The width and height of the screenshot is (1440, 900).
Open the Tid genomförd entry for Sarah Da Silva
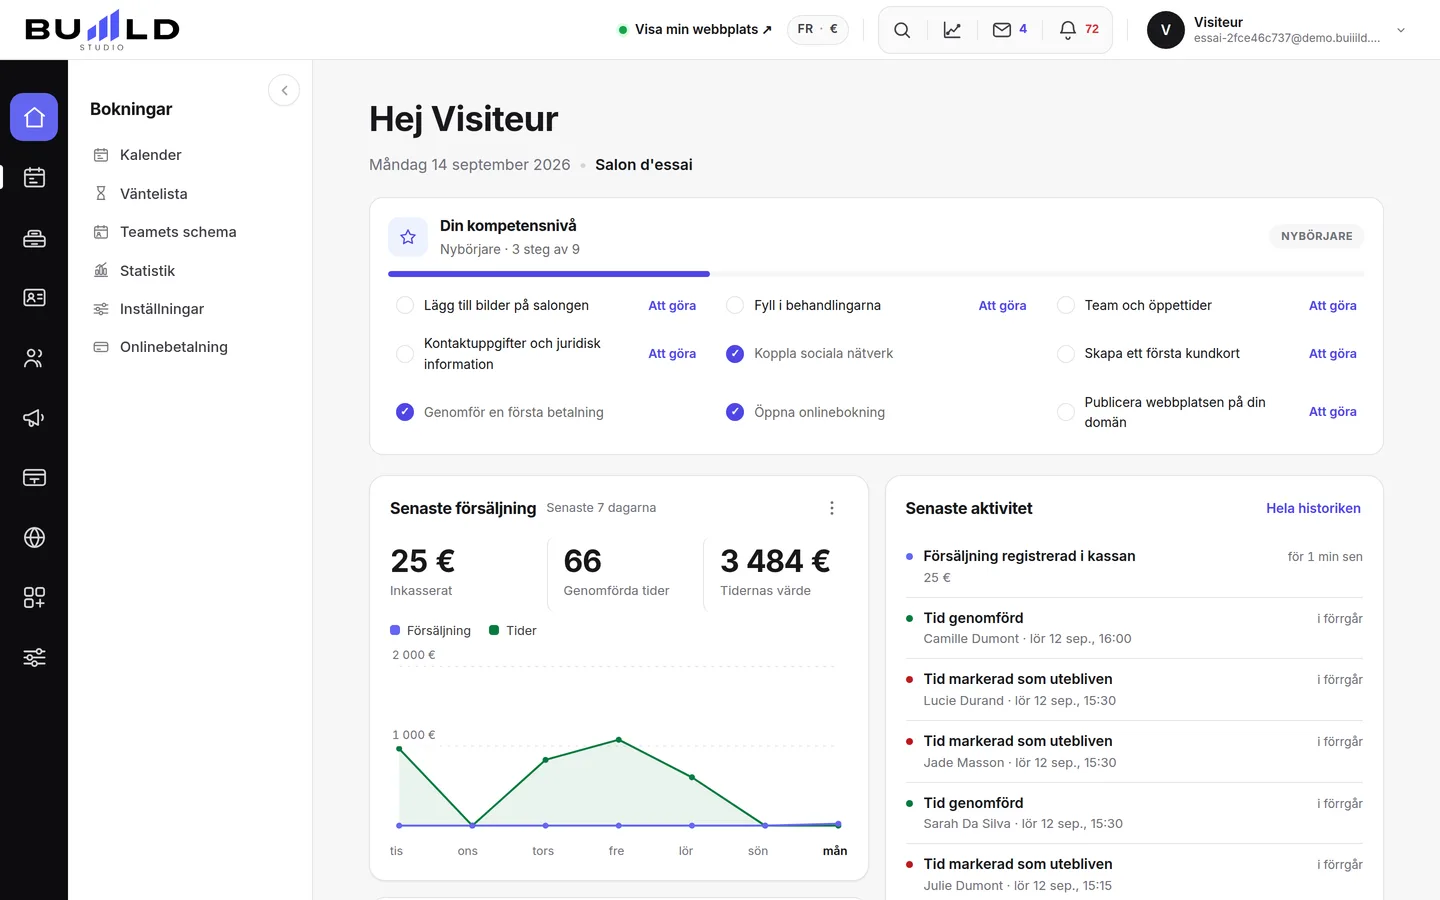click(1134, 813)
